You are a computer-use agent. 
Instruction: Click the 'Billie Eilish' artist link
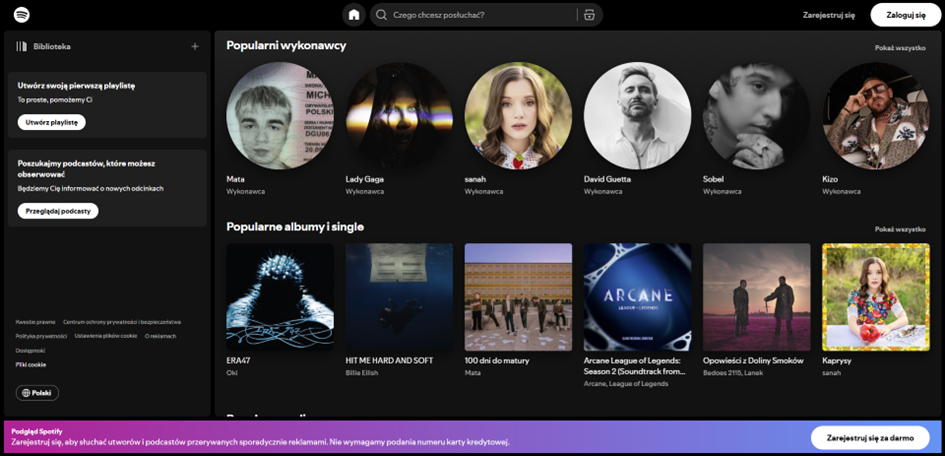pos(362,373)
